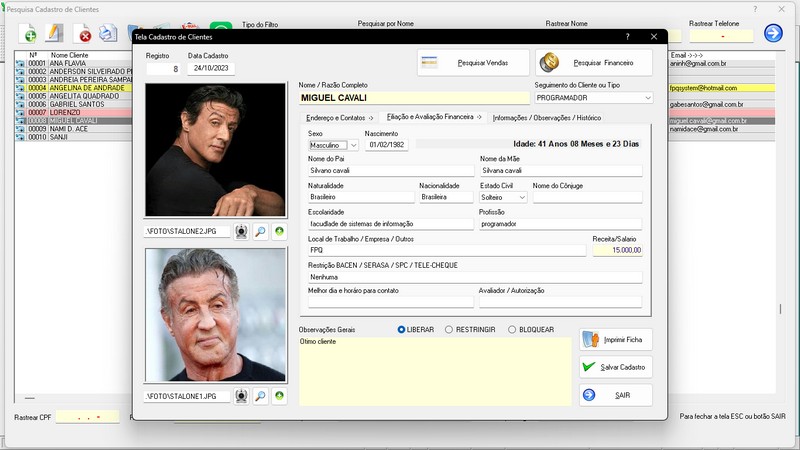Select the LIBERAR radio option
This screenshot has width=800, height=450.
[x=402, y=329]
